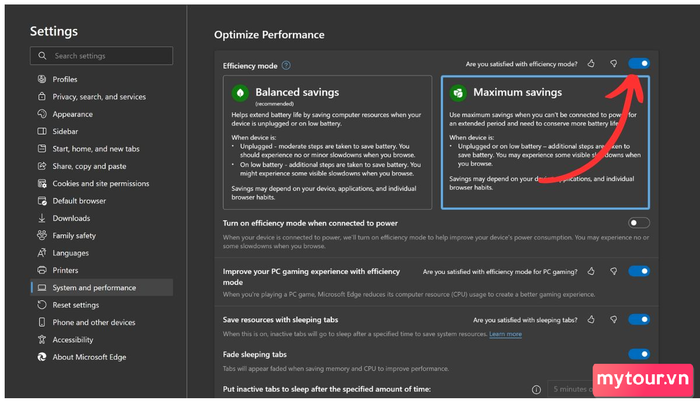The image size is (700, 405).
Task: Click the Efficiency mode help question icon
Action: click(286, 66)
